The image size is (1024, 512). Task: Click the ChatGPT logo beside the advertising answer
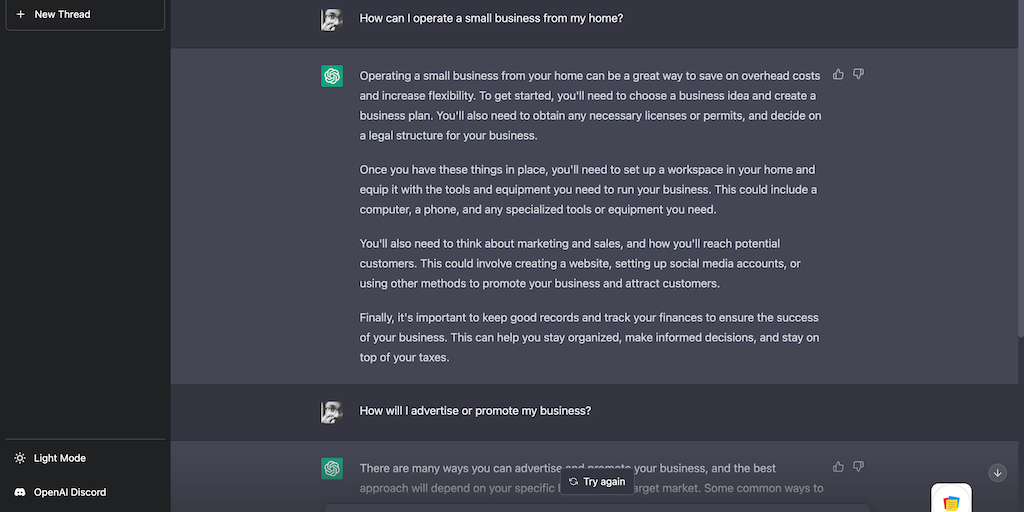[x=332, y=468]
